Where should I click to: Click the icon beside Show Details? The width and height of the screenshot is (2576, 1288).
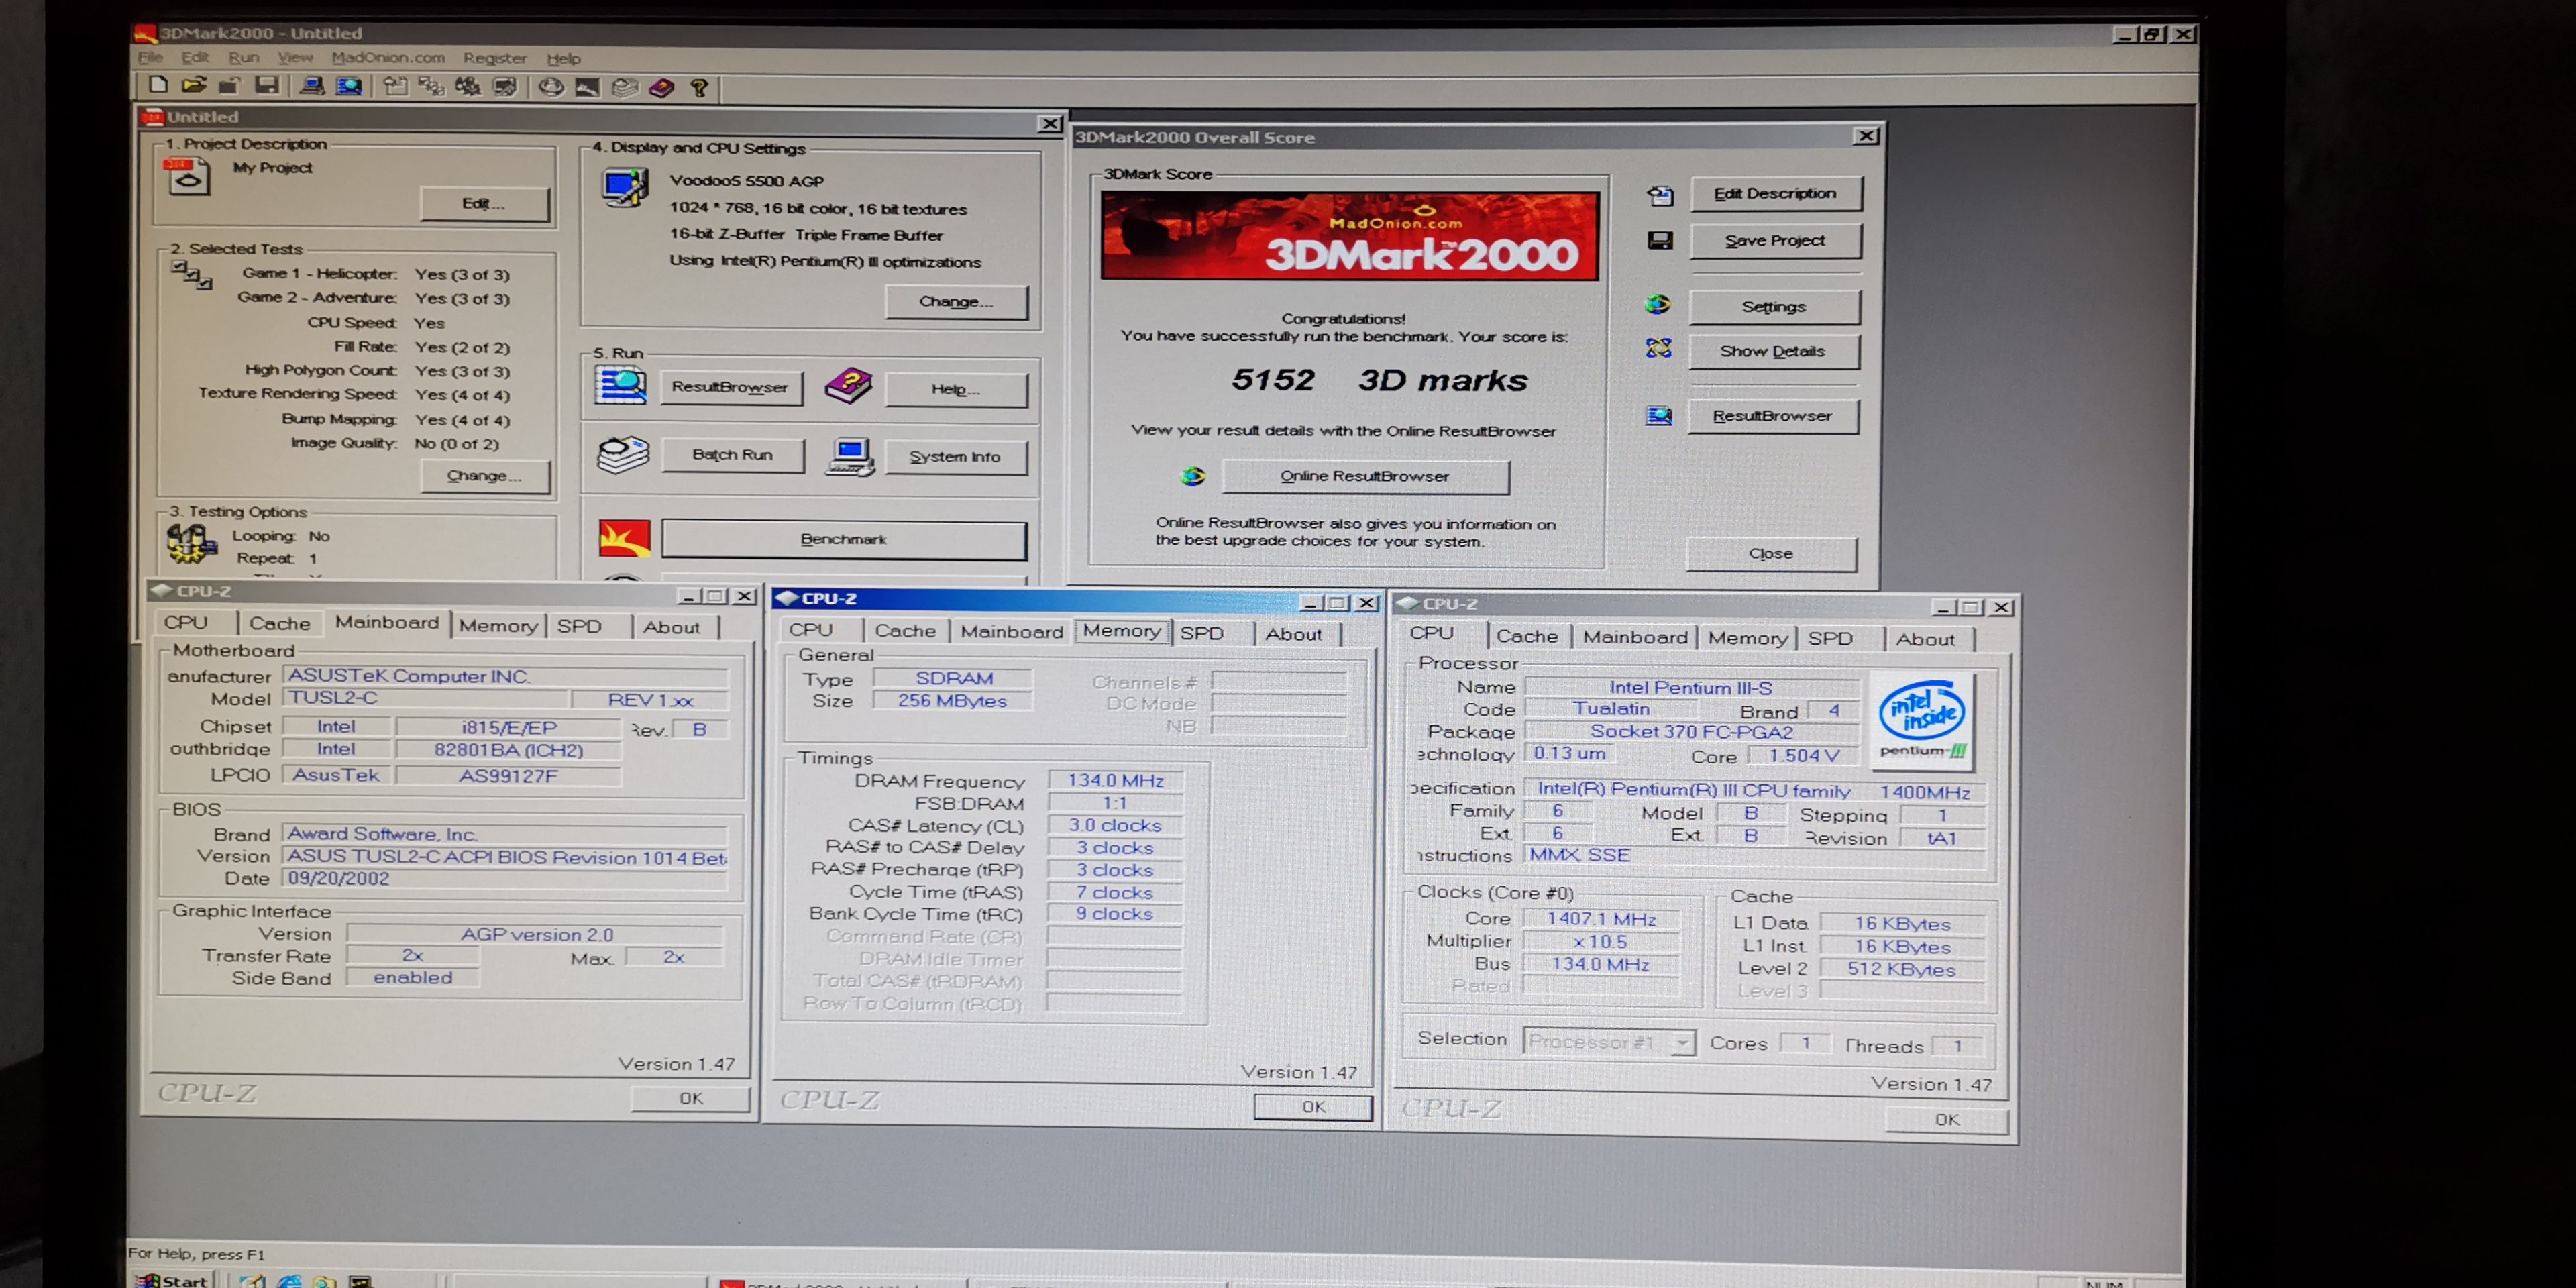(1658, 348)
